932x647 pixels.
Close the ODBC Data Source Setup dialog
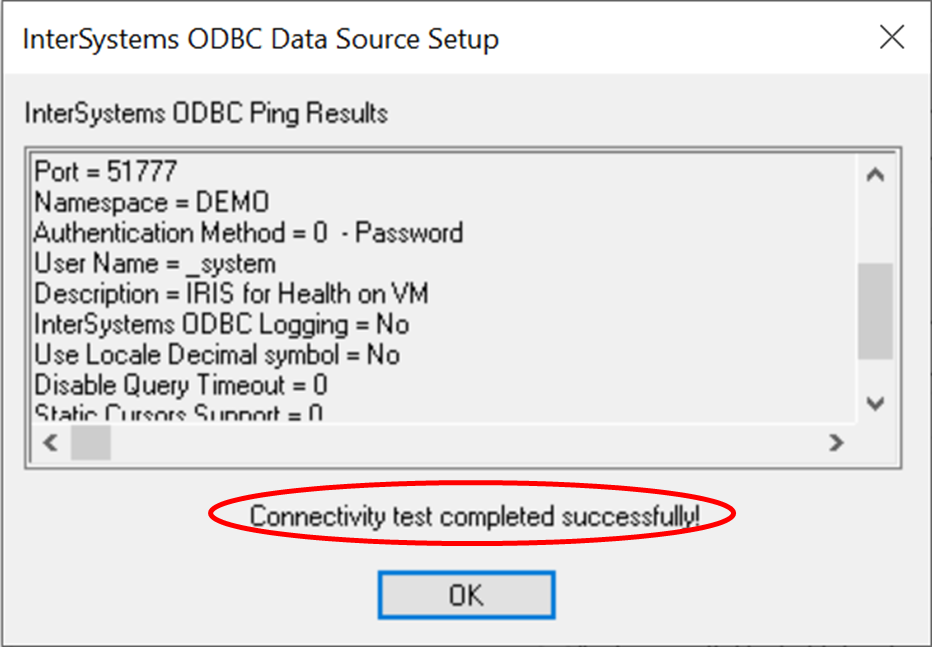point(892,38)
